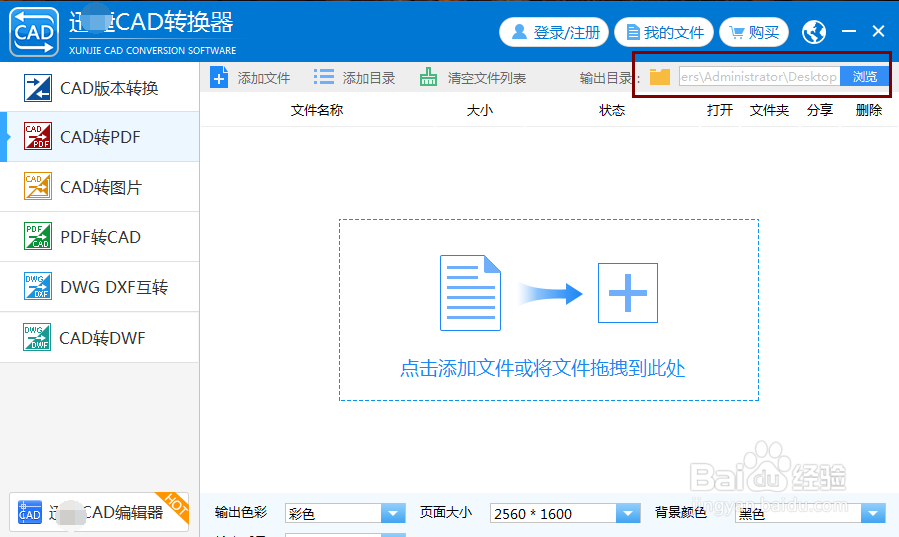Launch the CAD编辑器 HOT button

(99, 512)
